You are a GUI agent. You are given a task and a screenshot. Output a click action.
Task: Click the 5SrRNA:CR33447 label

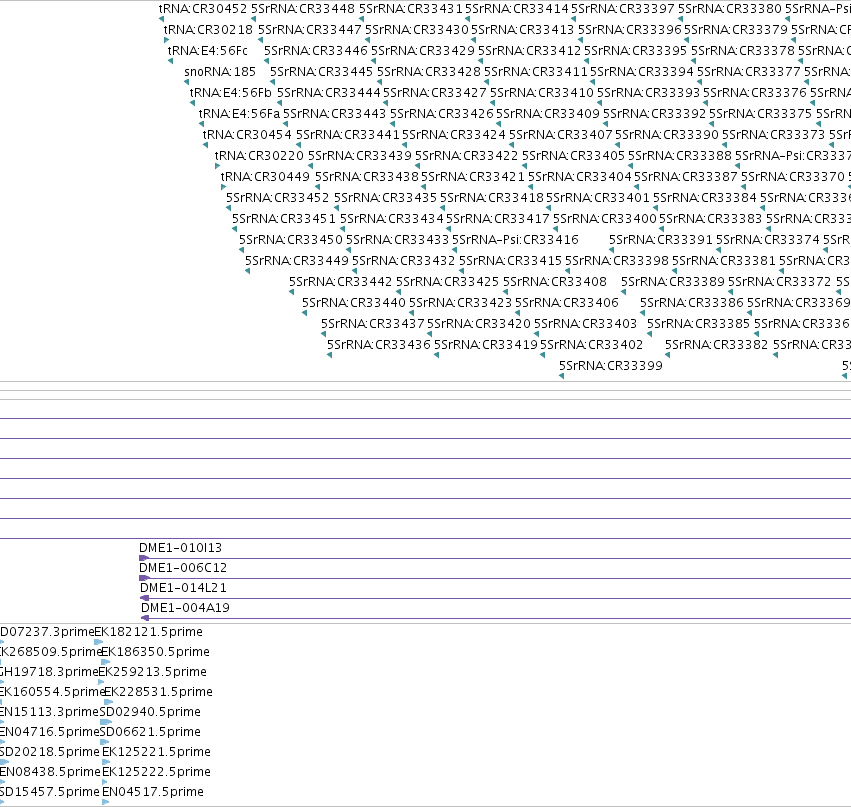[310, 30]
